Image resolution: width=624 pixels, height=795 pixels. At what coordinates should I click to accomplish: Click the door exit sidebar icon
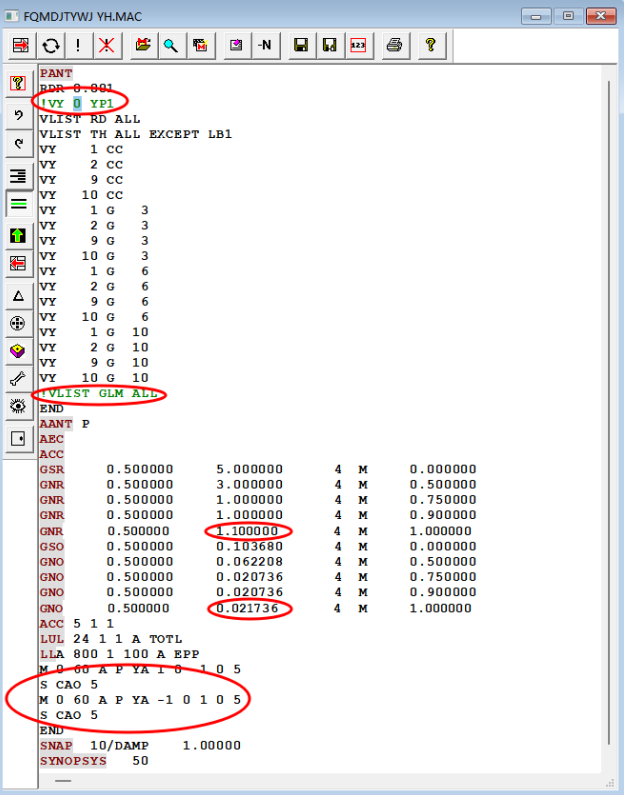pos(19,438)
